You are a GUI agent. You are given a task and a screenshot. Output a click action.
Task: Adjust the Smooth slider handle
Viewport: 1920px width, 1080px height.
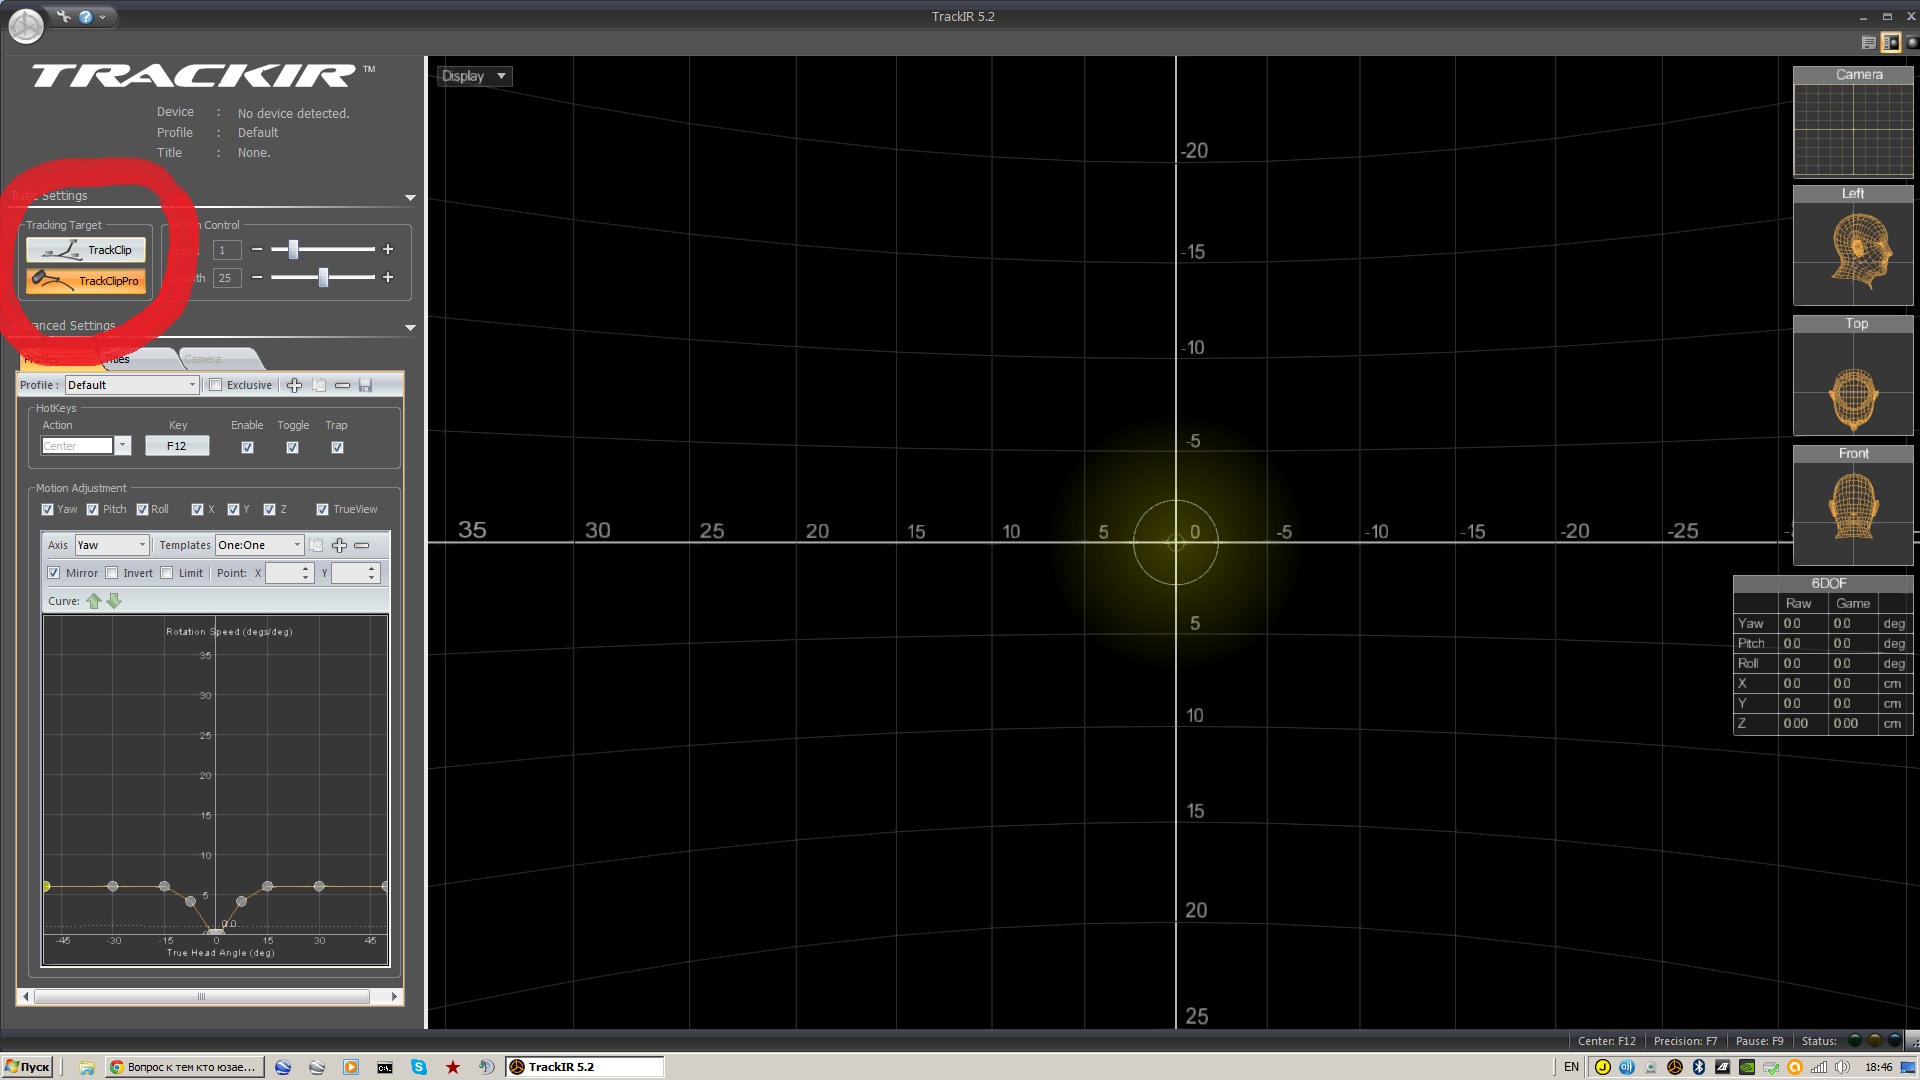(323, 277)
